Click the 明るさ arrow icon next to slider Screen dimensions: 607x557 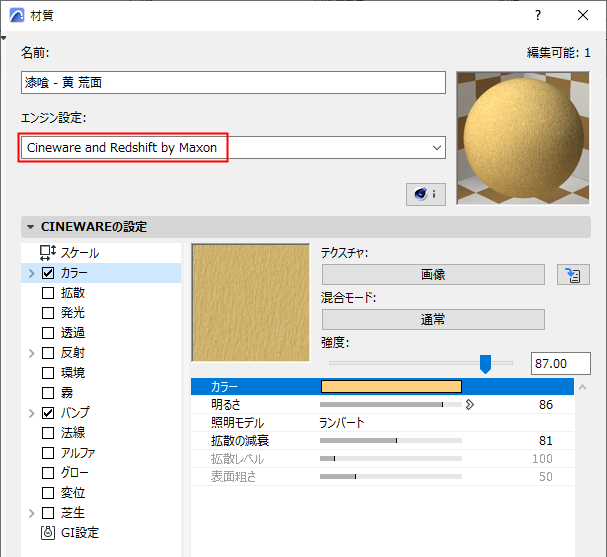click(470, 404)
